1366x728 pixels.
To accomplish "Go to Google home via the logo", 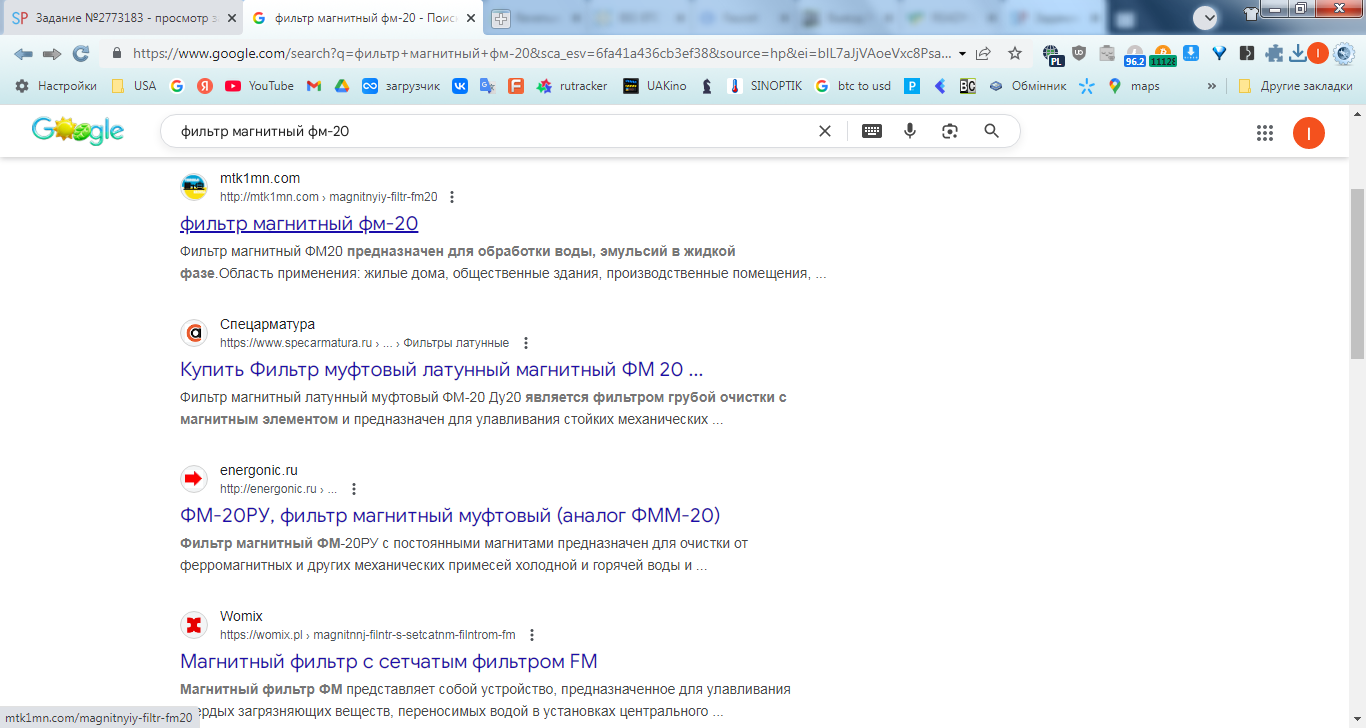I will [x=78, y=131].
